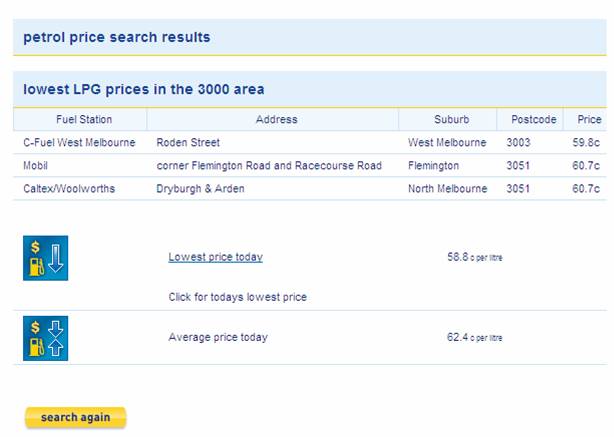Click the Flemington suburb cell
This screenshot has height=437, width=614.
433,166
